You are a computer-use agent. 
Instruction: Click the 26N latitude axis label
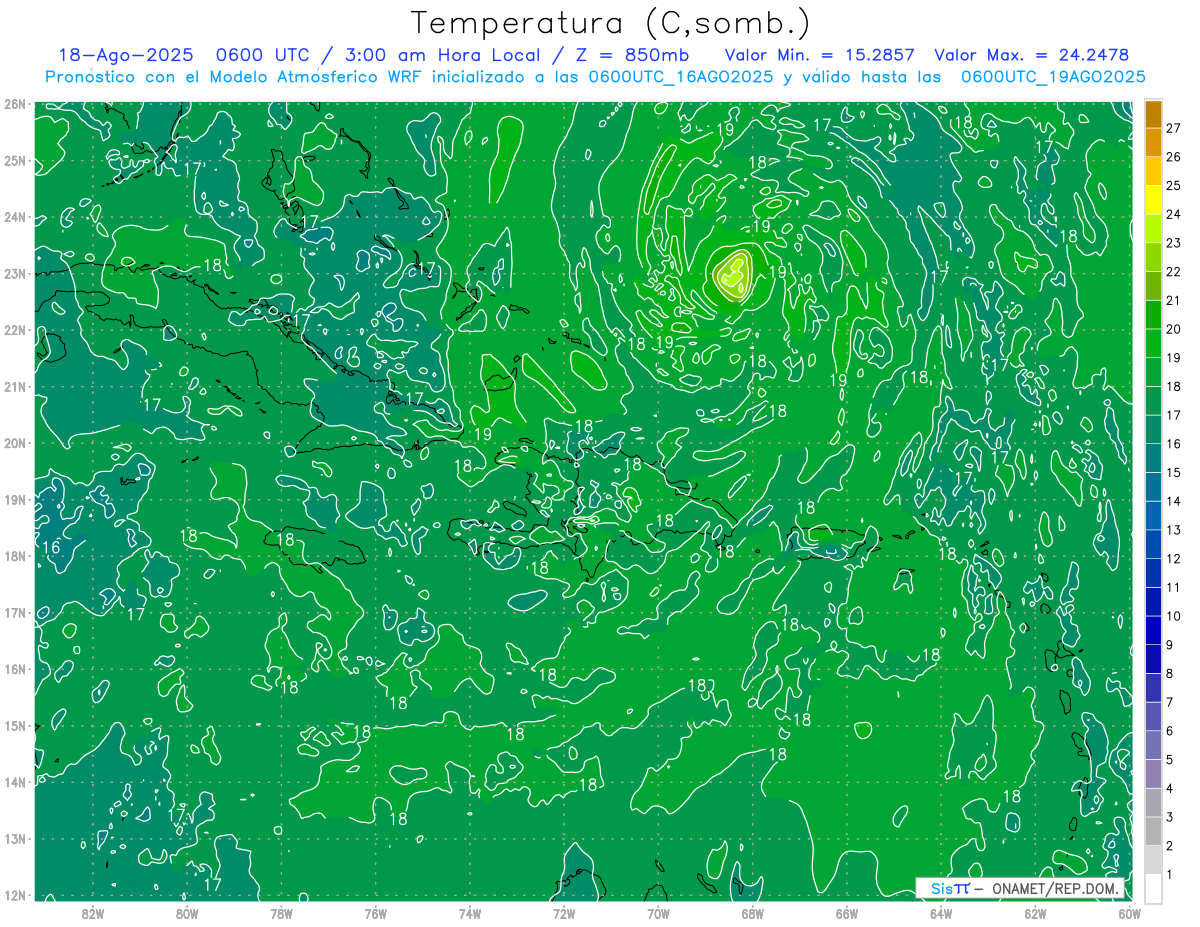point(15,104)
